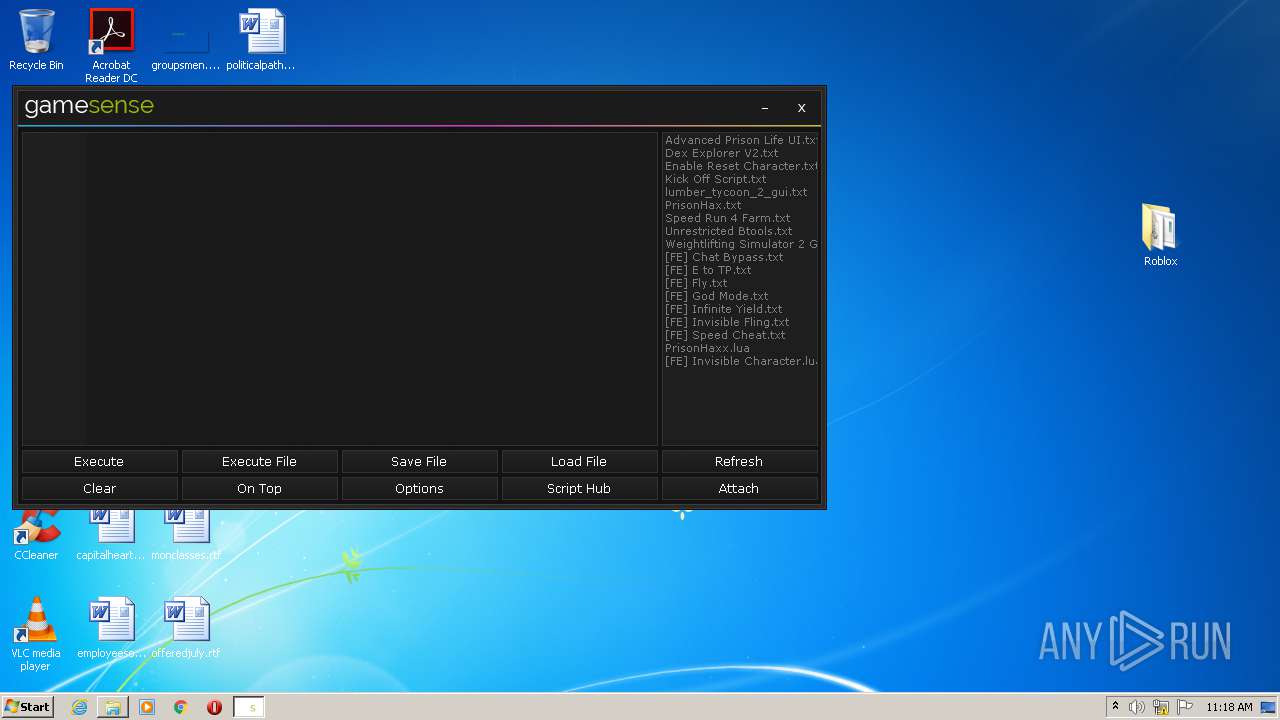Screen dimensions: 1280x720
Task: Select [FE] Fly.txt script
Action: click(x=696, y=283)
